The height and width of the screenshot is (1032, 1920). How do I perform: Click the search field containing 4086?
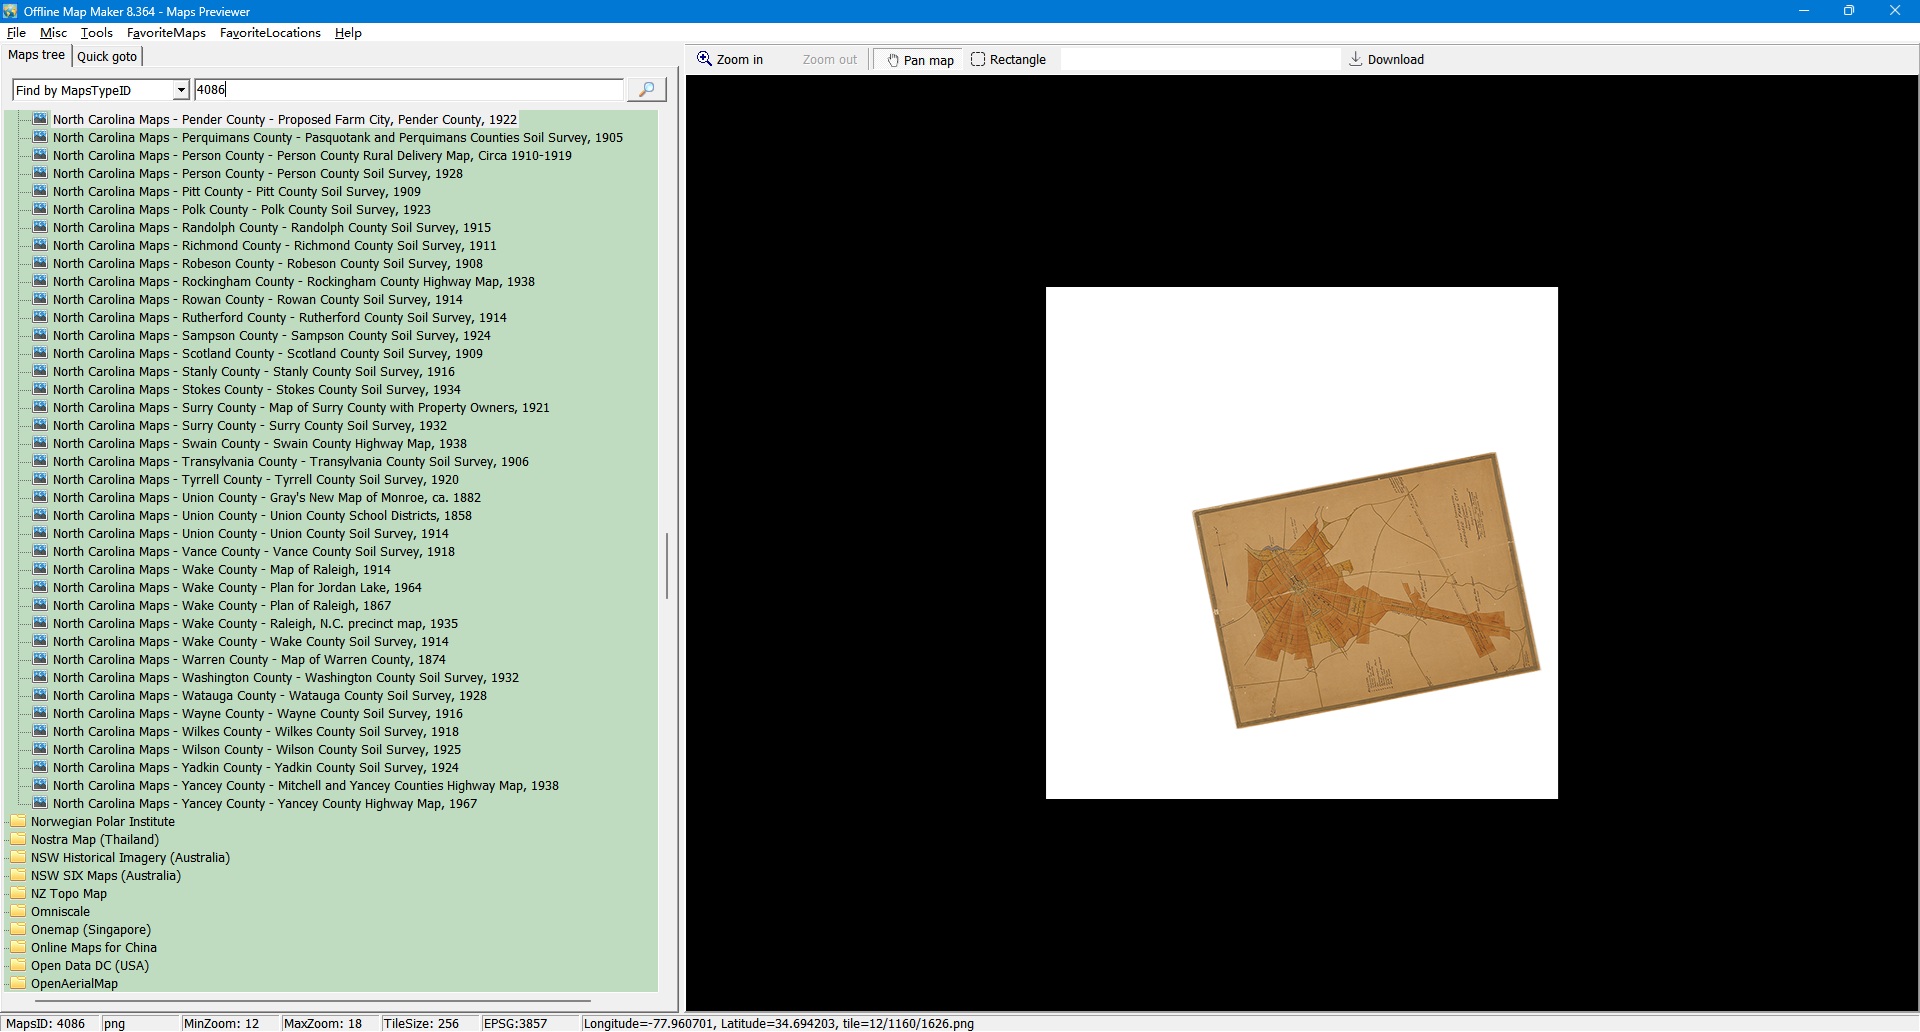point(408,90)
